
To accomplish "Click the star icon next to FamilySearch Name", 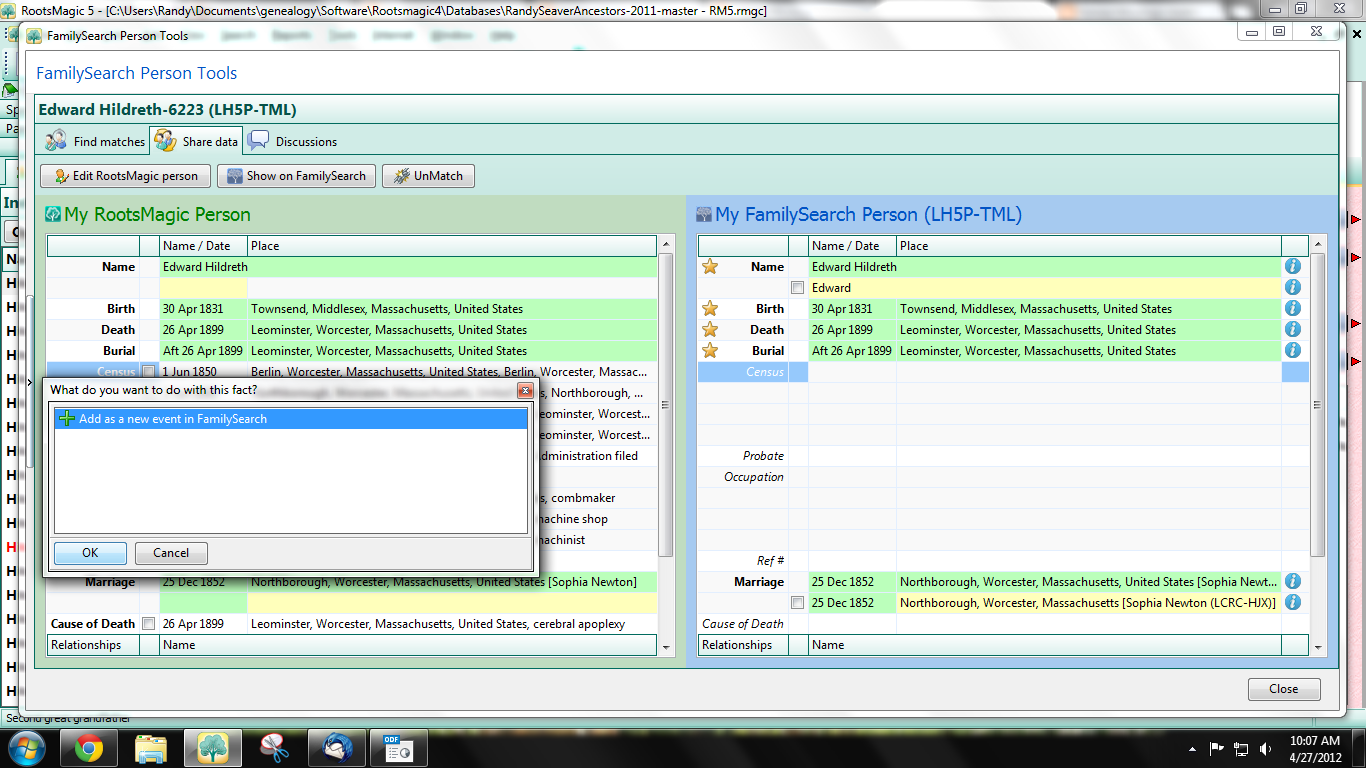I will pyautogui.click(x=710, y=267).
